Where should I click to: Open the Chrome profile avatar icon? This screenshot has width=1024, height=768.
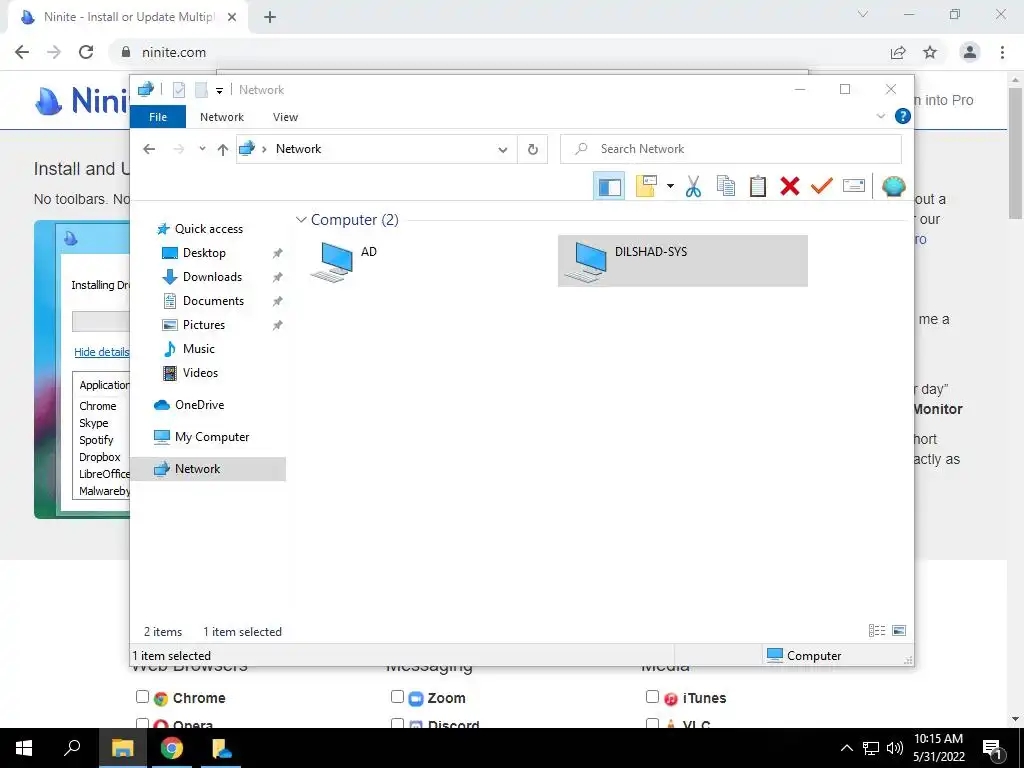pos(970,52)
